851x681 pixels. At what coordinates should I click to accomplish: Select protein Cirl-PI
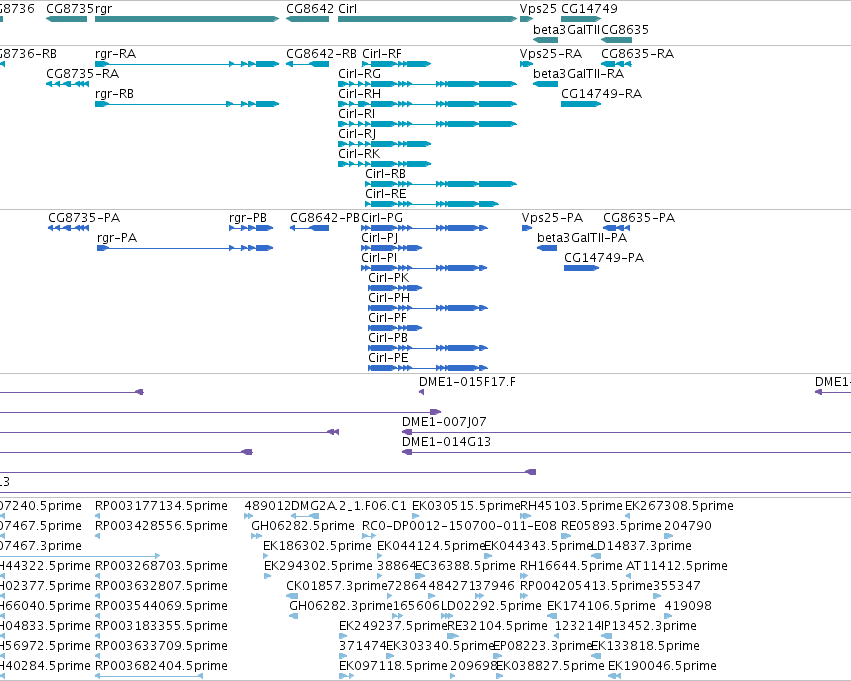coord(424,268)
